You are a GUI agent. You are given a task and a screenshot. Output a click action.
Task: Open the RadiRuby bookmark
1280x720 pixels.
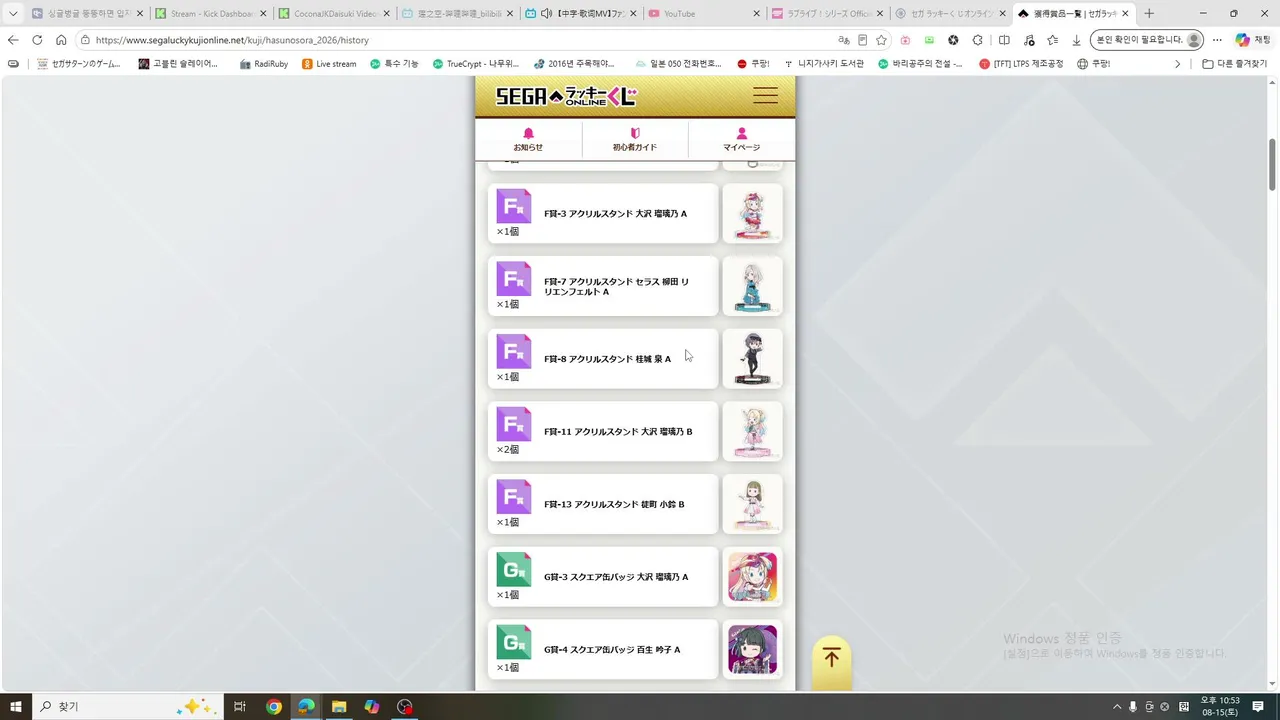[264, 64]
